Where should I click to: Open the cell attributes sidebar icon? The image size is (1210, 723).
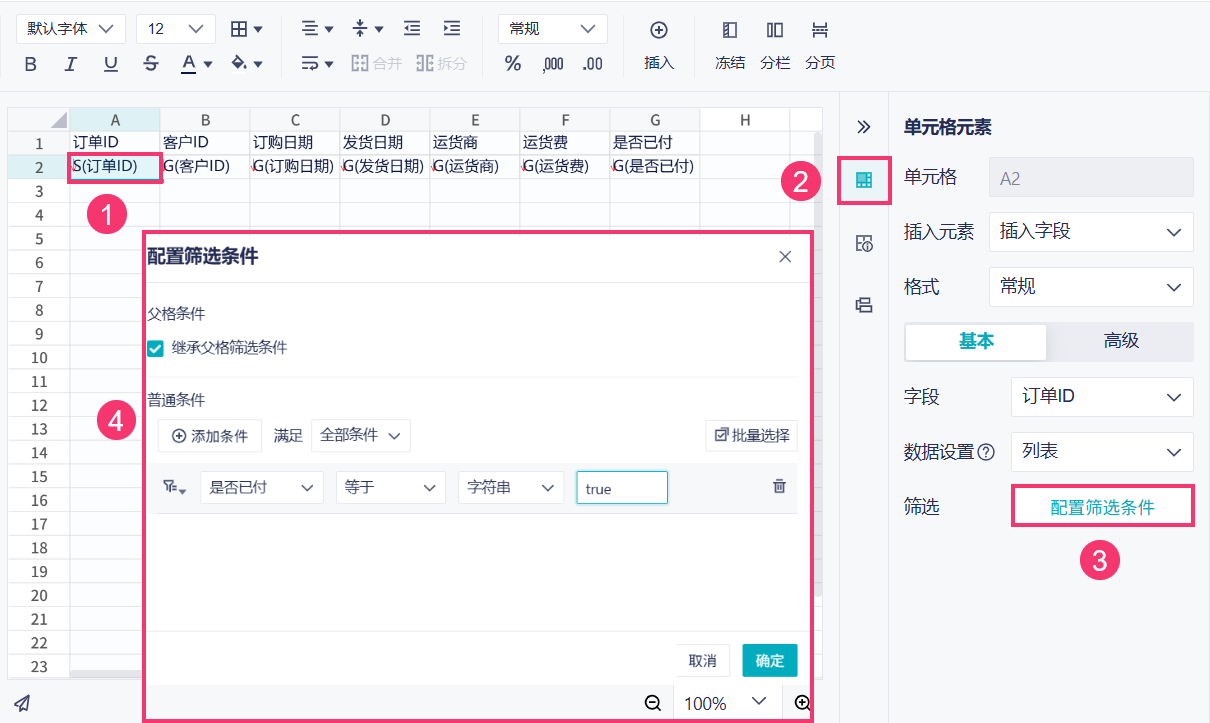[864, 243]
